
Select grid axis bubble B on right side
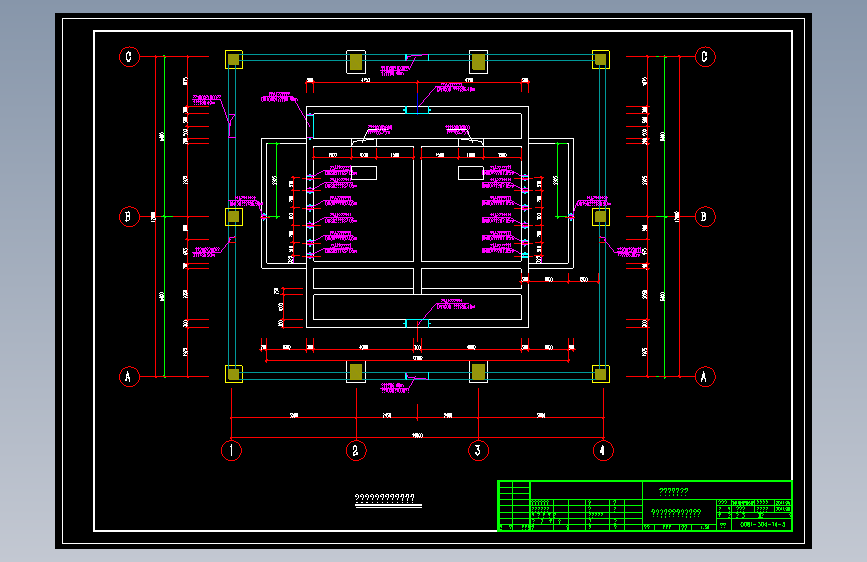[705, 216]
